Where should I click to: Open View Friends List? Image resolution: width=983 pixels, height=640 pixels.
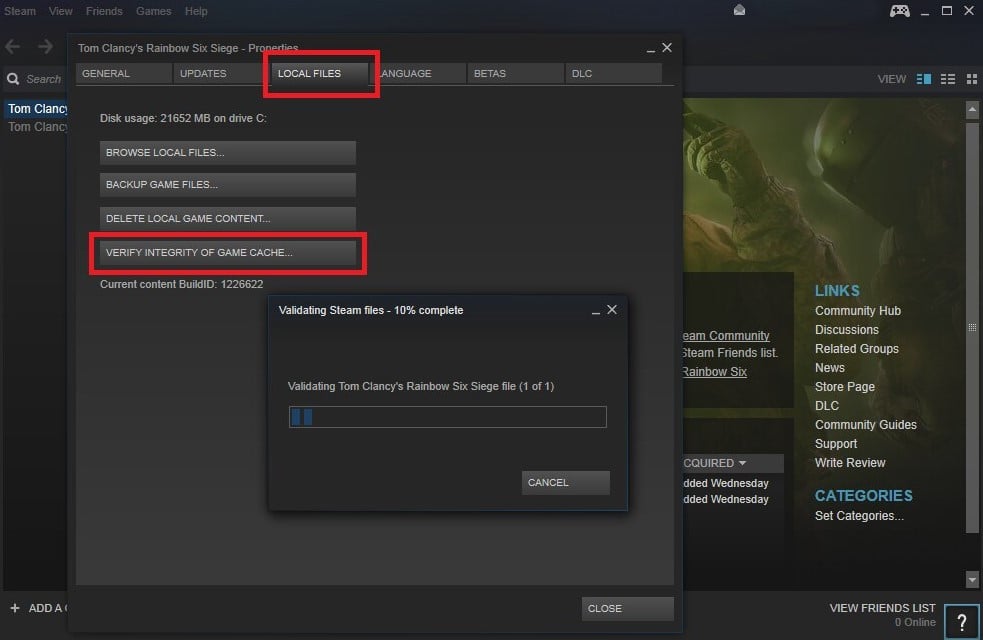click(882, 608)
